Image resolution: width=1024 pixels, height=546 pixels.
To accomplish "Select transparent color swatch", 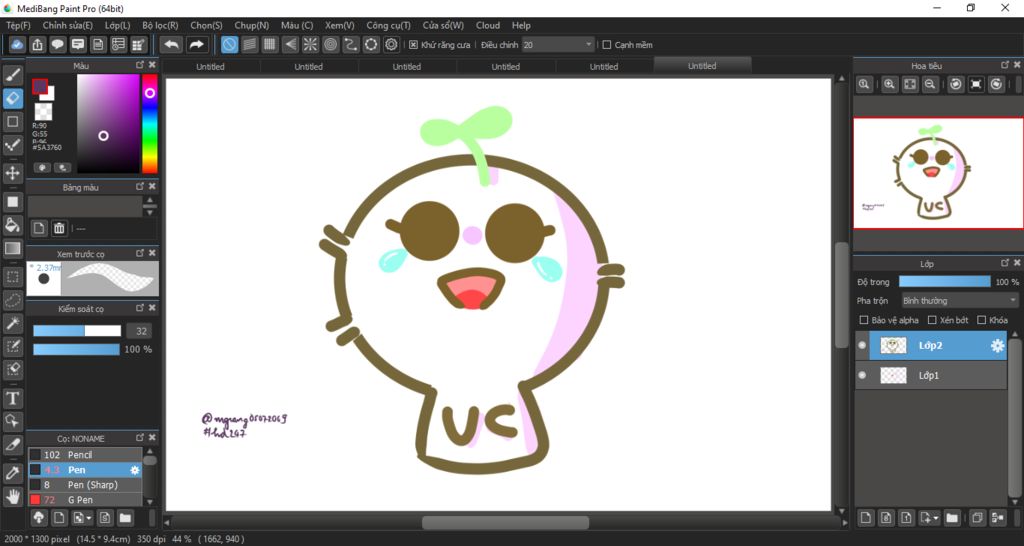I will [x=43, y=111].
